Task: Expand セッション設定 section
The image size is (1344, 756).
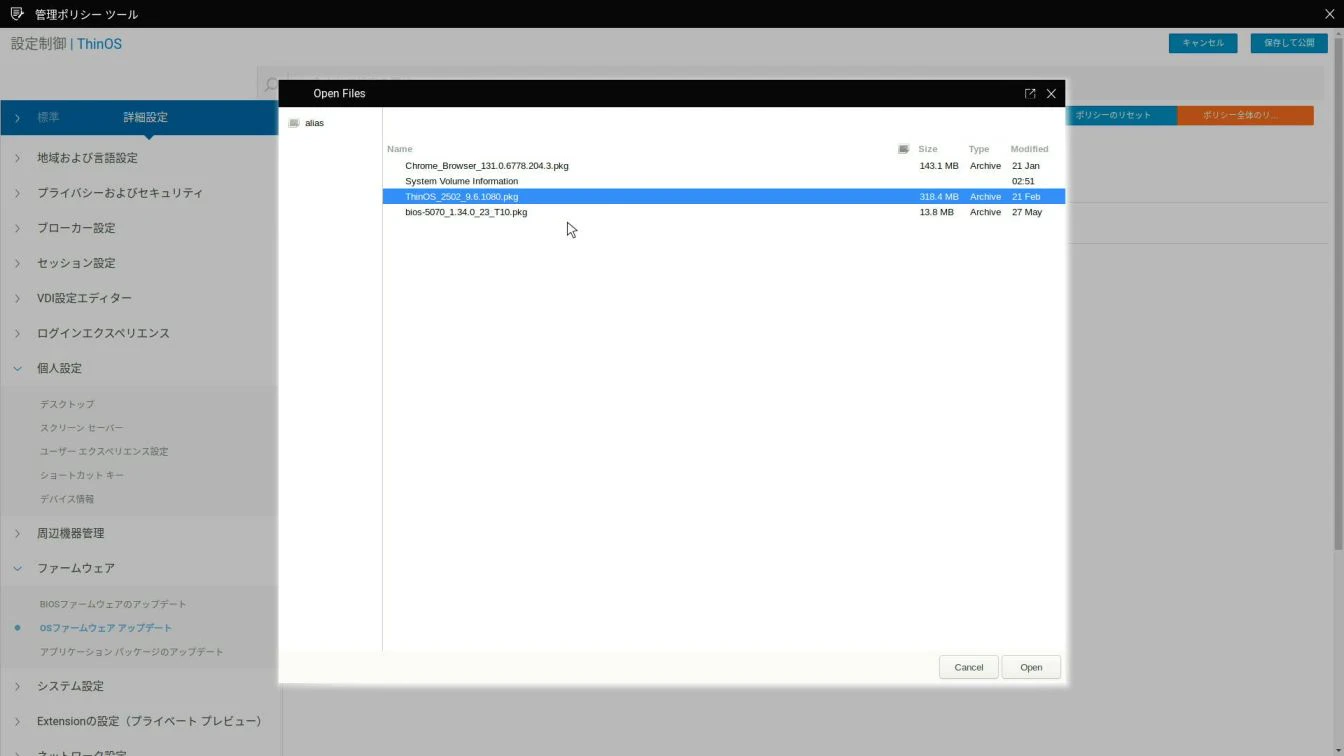Action: pos(17,263)
